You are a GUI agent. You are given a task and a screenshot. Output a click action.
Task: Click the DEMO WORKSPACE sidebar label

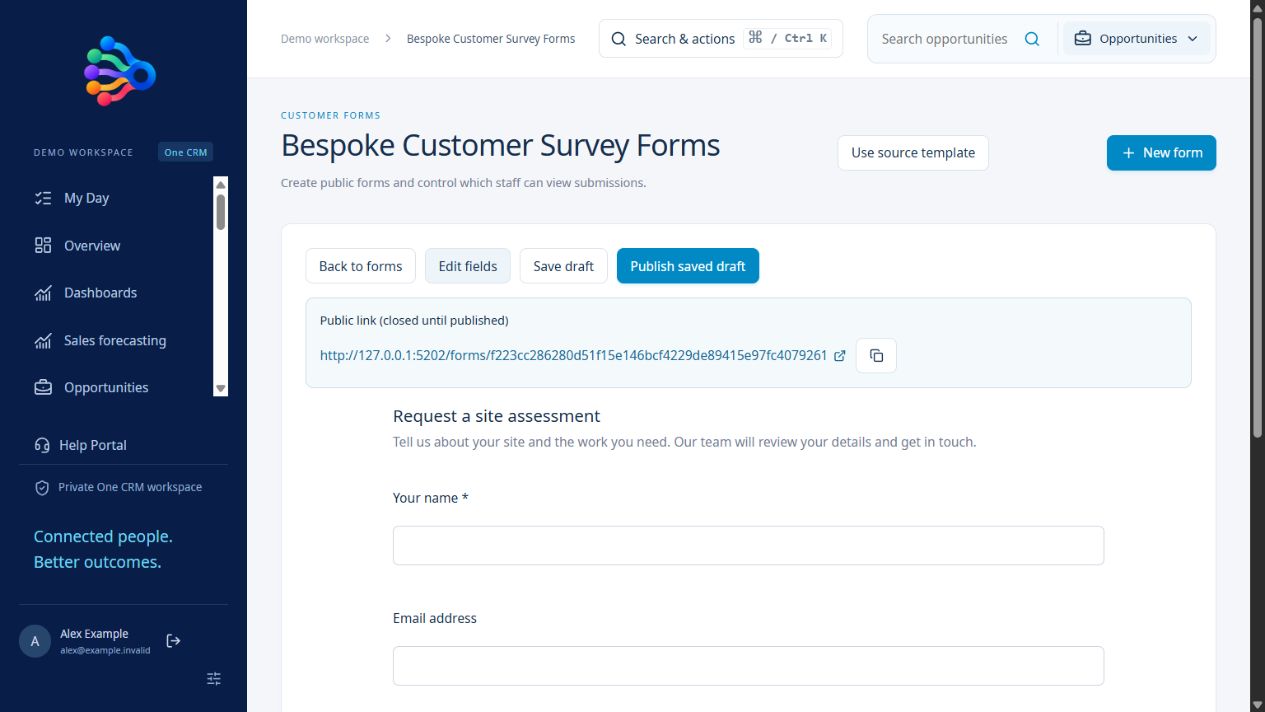tap(83, 153)
